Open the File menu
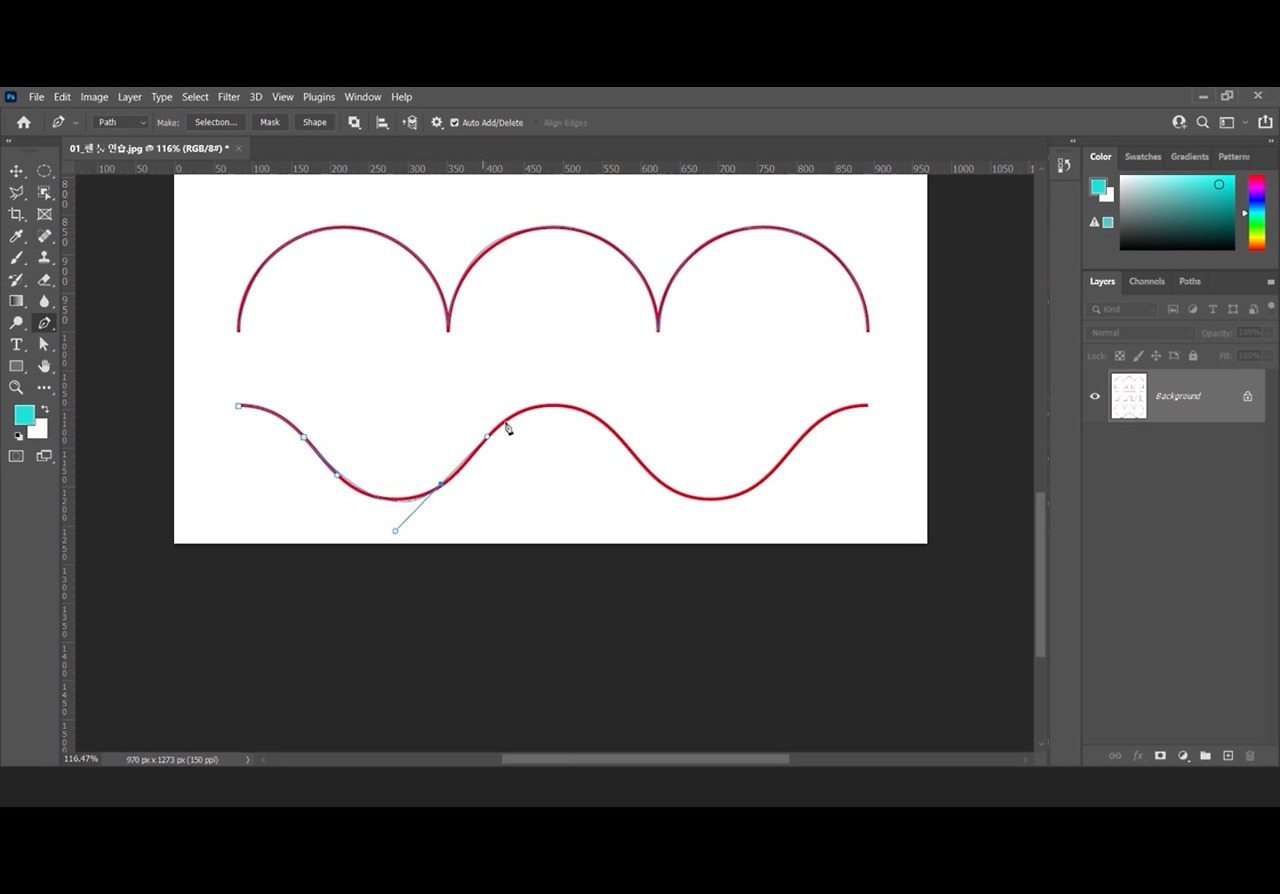The image size is (1280, 894). (36, 97)
